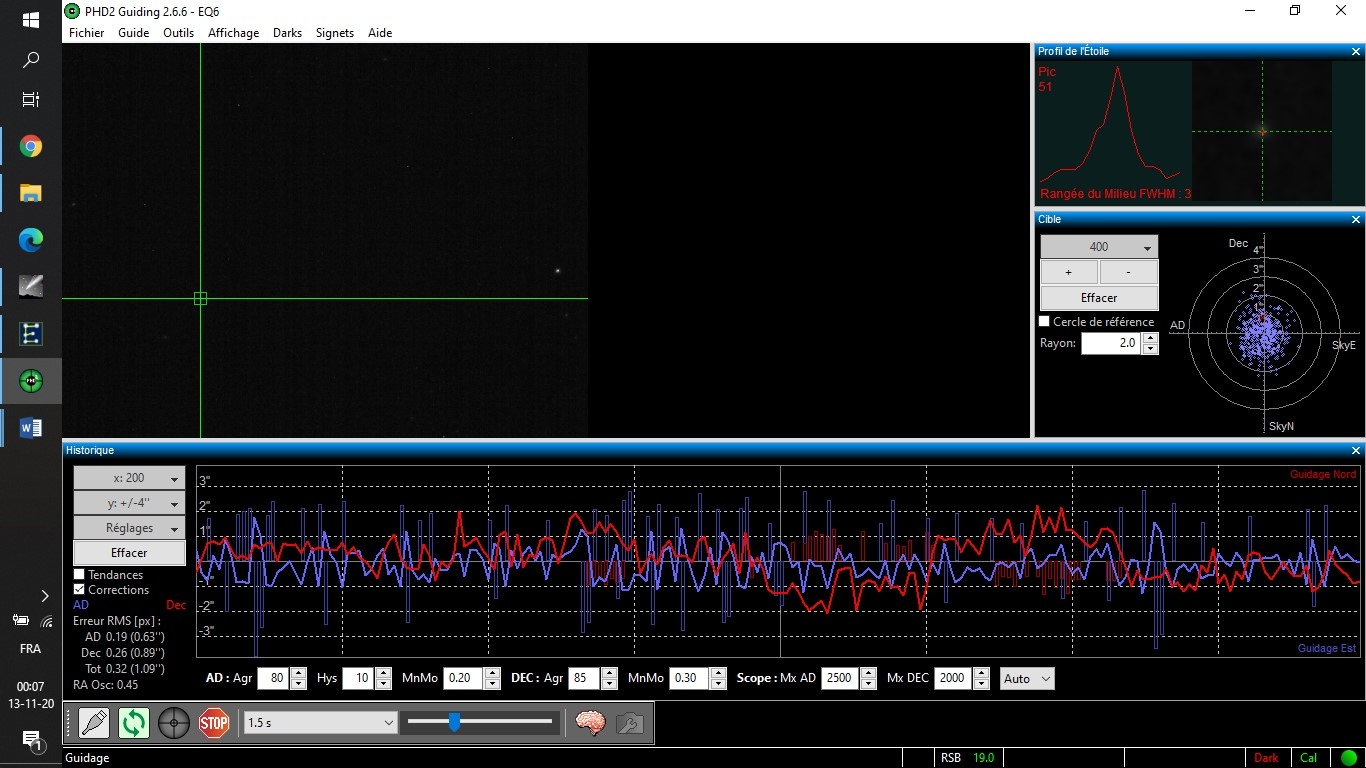Click the green loop exposure icon
The height and width of the screenshot is (768, 1366).
pos(134,722)
